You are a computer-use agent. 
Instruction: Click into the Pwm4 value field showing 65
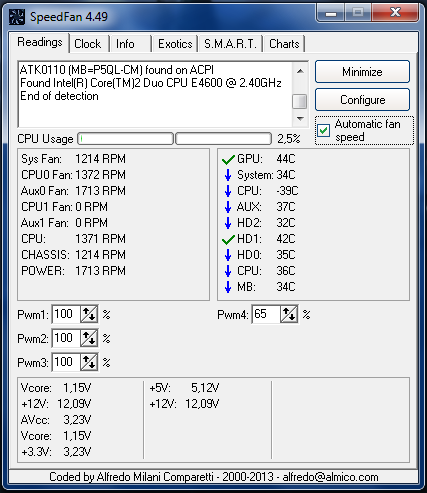(266, 314)
